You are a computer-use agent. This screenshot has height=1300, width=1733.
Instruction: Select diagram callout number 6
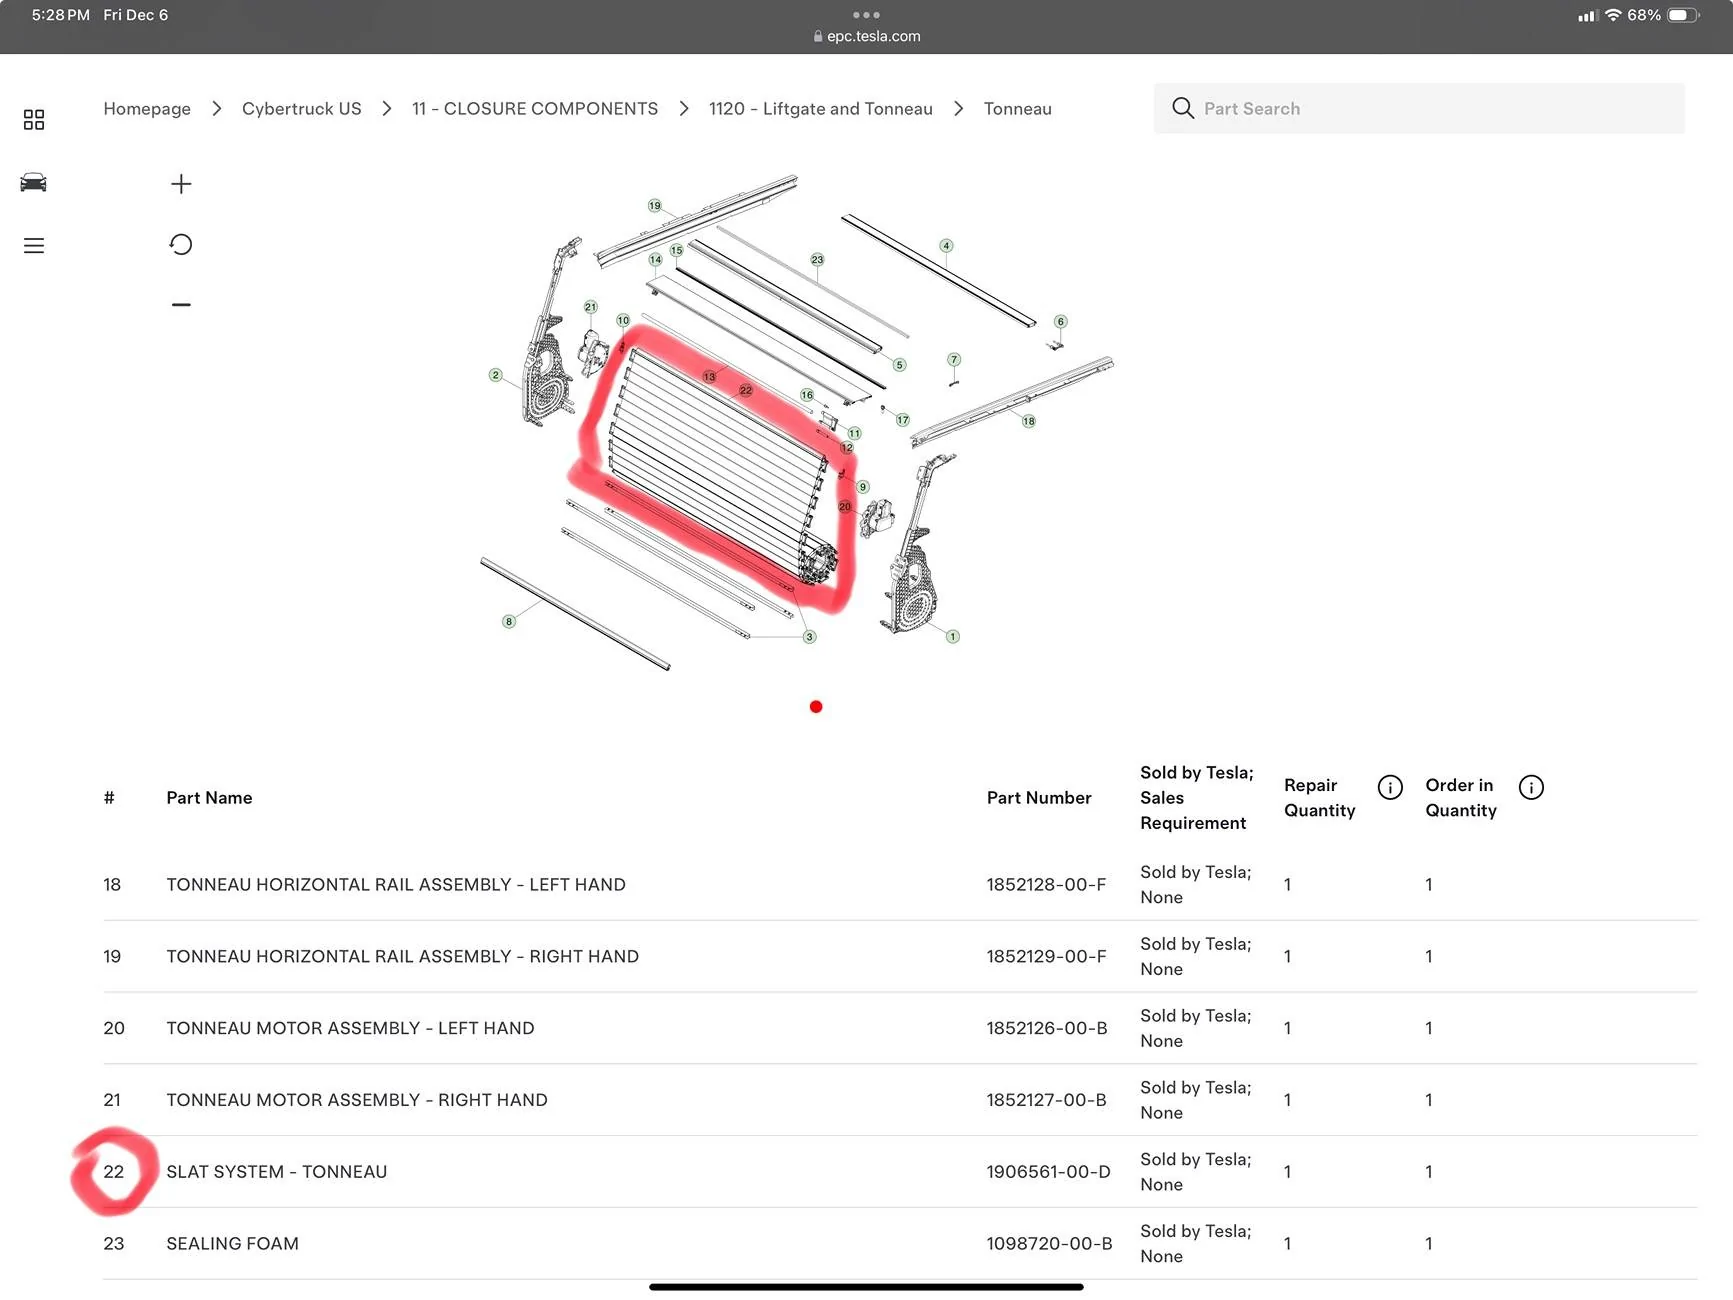point(1061,322)
